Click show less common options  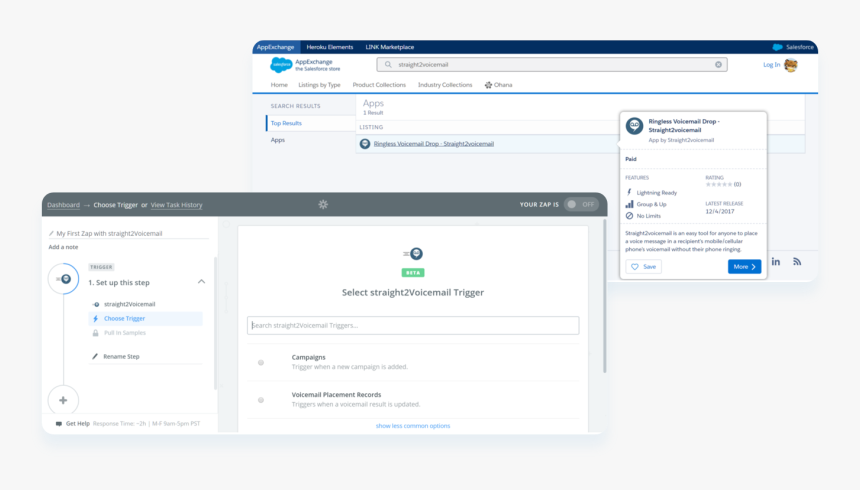tap(413, 426)
